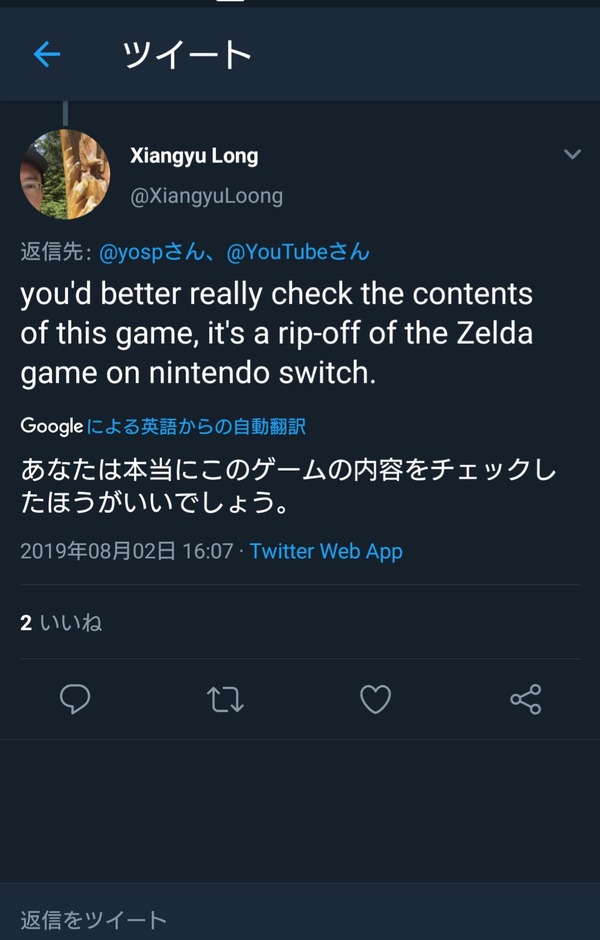The width and height of the screenshot is (600, 940).
Task: Like the tweet with heart icon
Action: coord(375,699)
